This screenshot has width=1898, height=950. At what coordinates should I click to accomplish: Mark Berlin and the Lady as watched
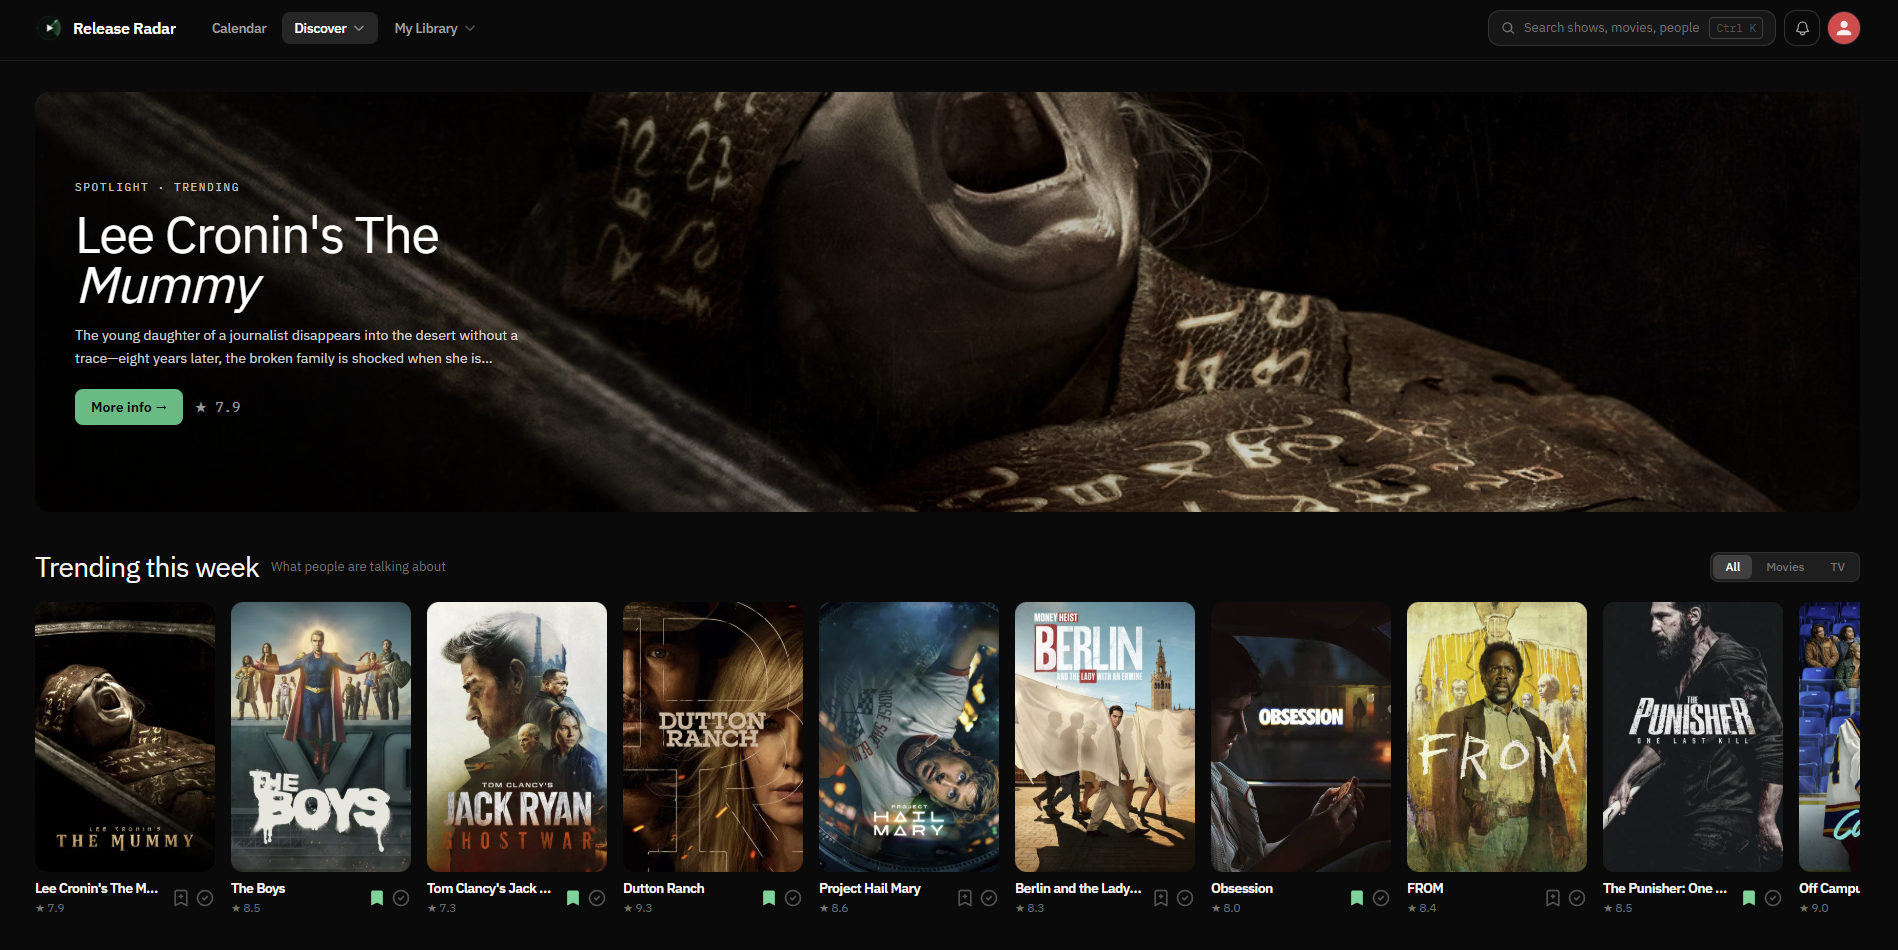[1185, 898]
